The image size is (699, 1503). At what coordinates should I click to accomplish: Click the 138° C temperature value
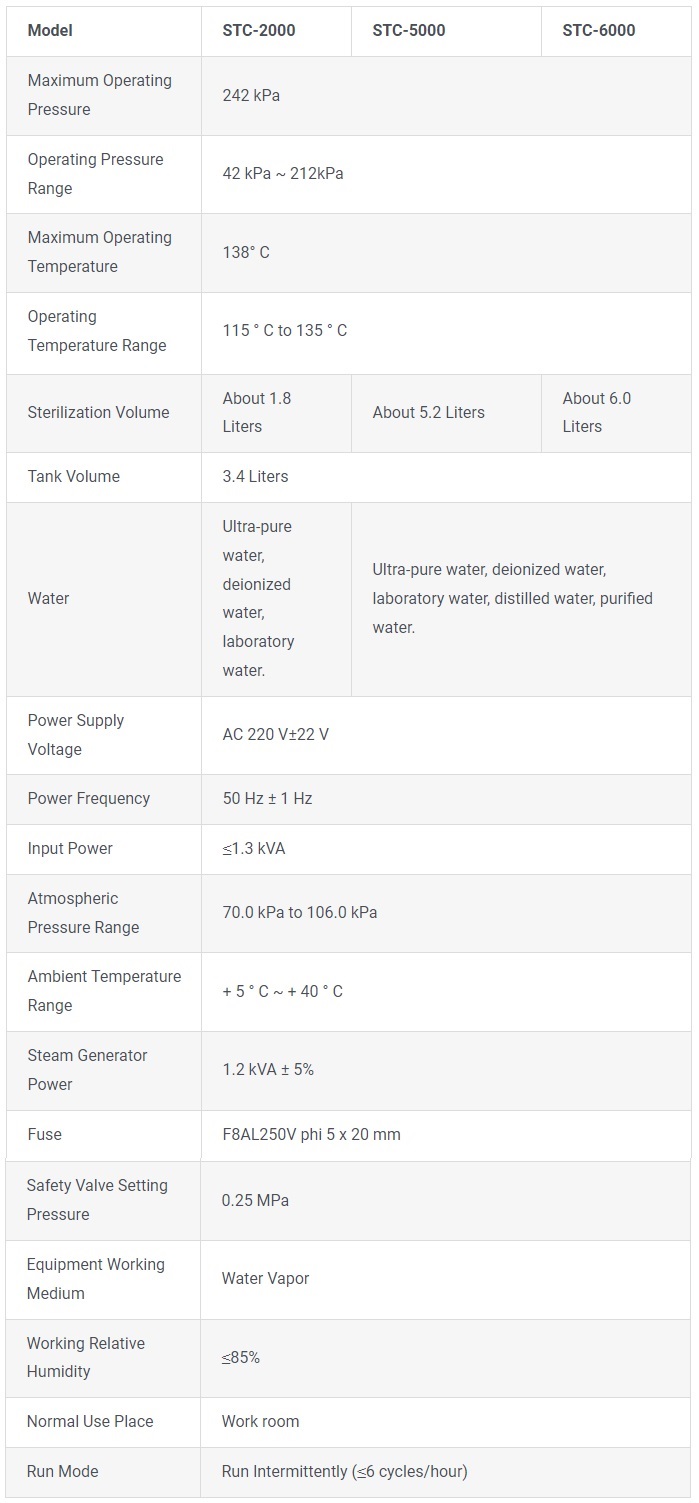pos(246,252)
